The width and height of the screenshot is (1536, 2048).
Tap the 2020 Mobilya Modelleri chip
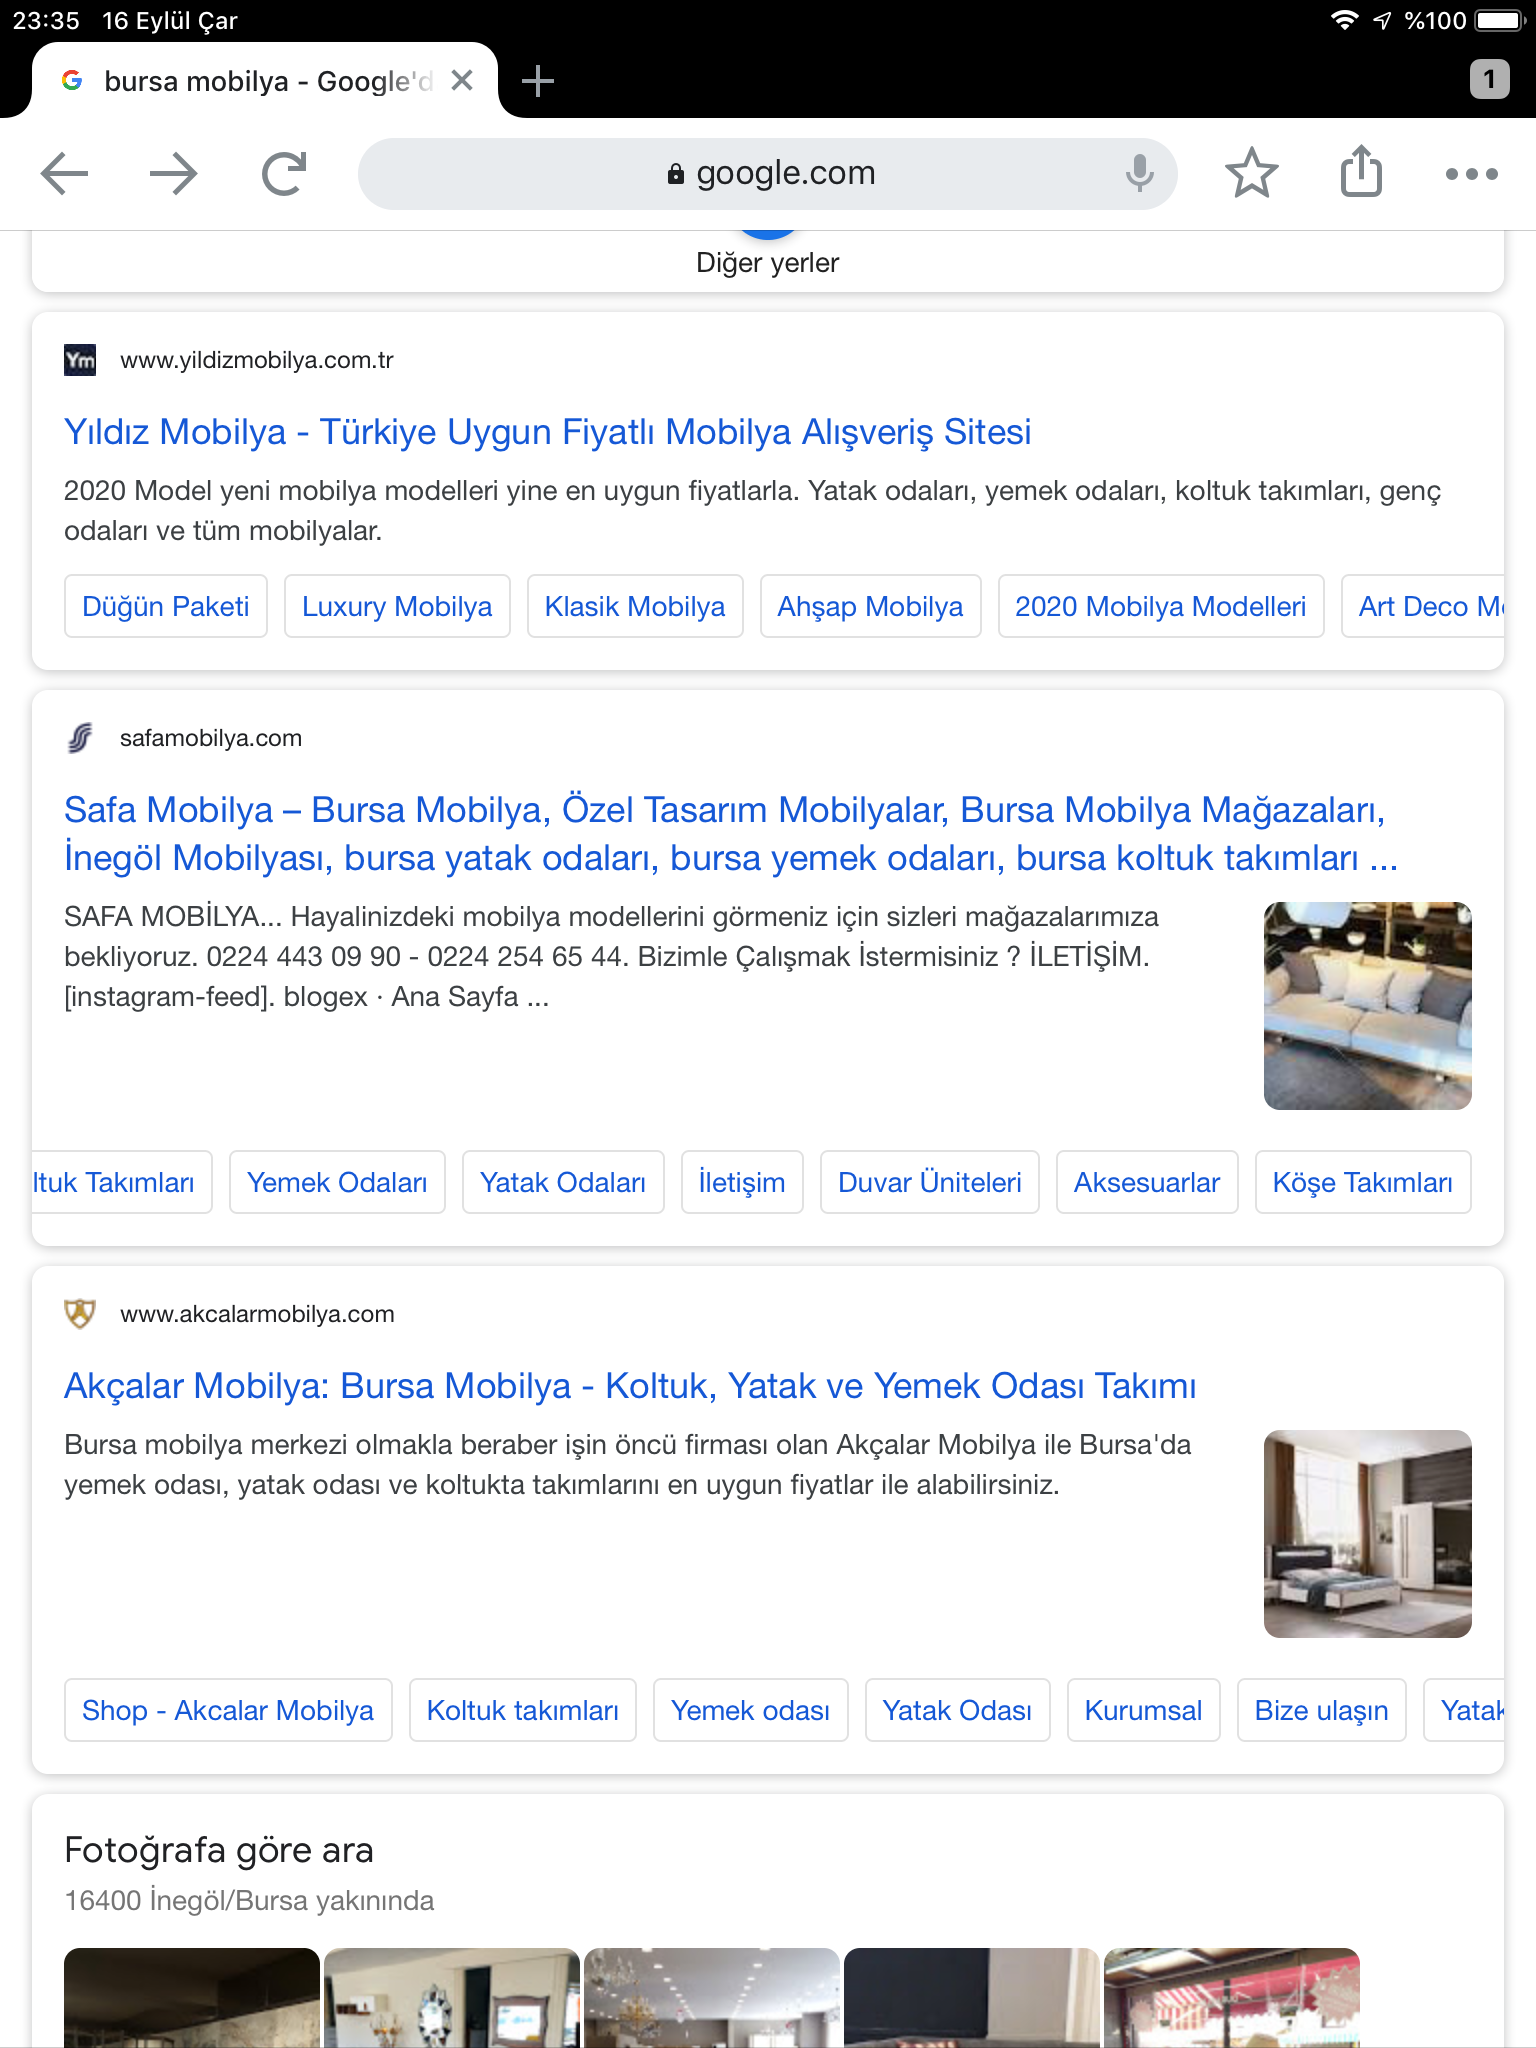tap(1161, 606)
